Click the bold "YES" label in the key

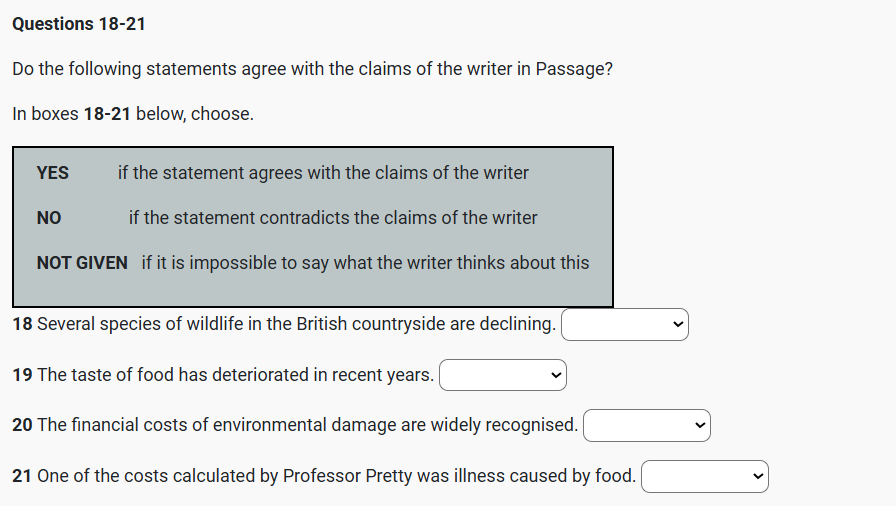pos(53,173)
